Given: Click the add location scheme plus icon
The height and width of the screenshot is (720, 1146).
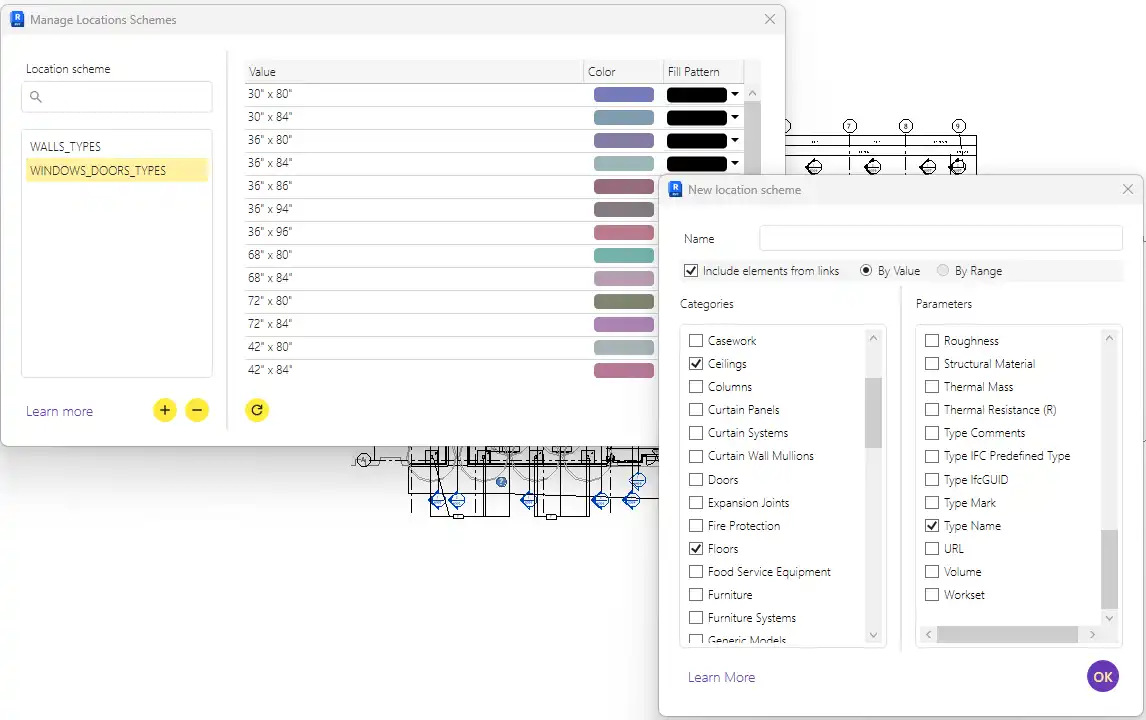Looking at the screenshot, I should [x=165, y=410].
